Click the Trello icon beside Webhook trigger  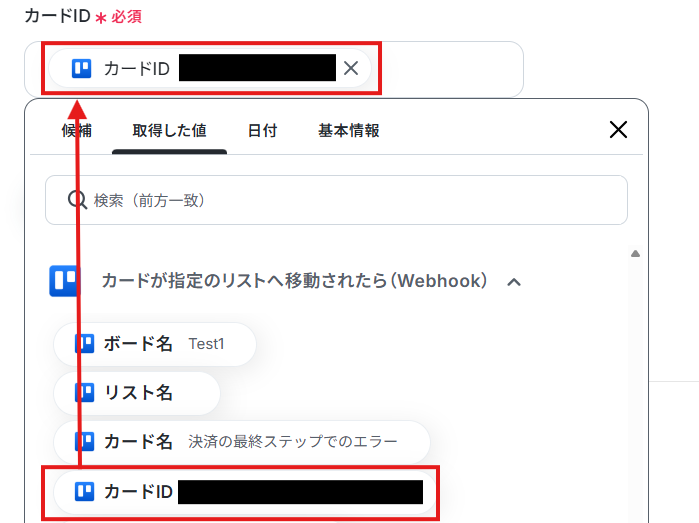[64, 281]
